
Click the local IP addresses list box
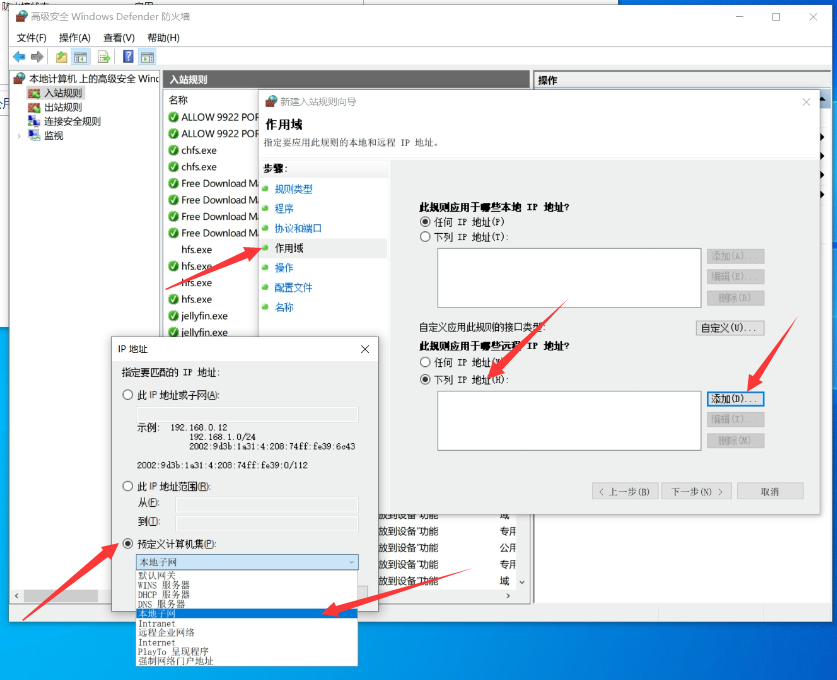[569, 278]
